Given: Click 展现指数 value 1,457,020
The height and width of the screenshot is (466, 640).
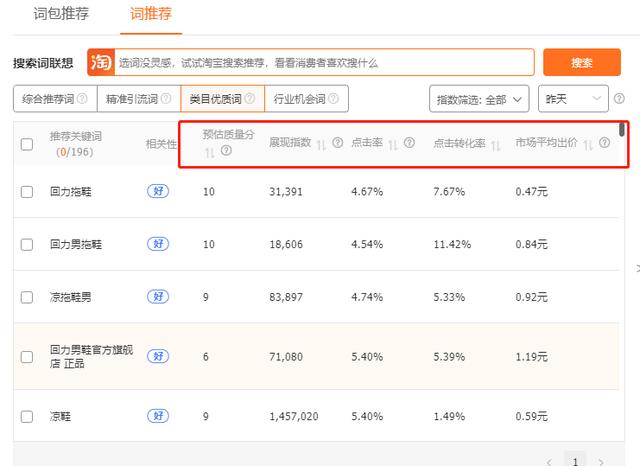Looking at the screenshot, I should [294, 416].
